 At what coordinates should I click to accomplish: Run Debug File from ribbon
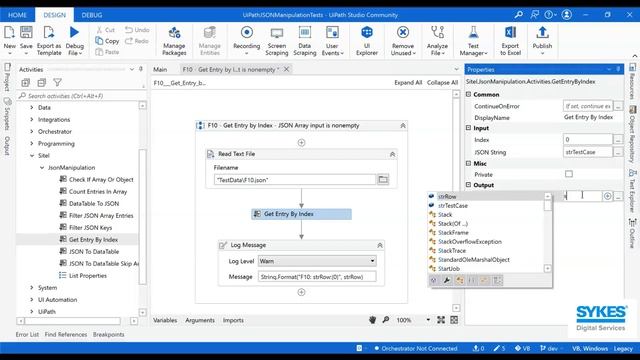coord(74,40)
